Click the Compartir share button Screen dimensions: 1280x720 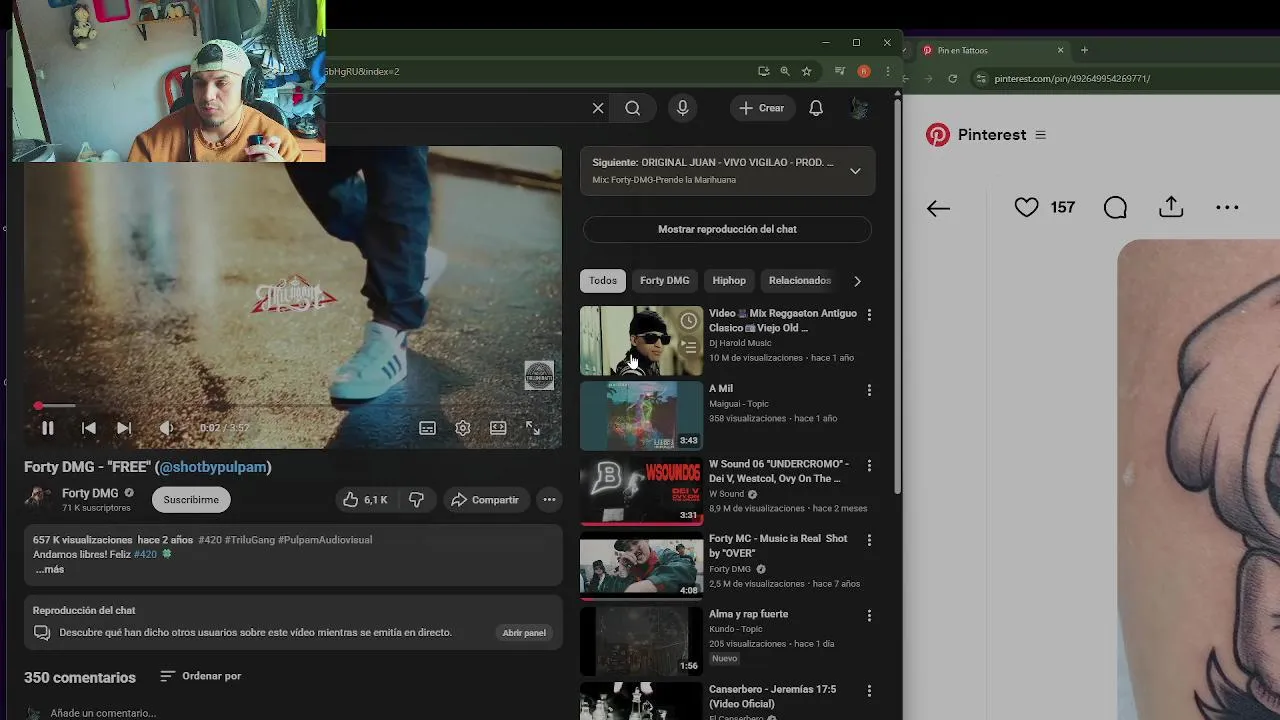(485, 500)
